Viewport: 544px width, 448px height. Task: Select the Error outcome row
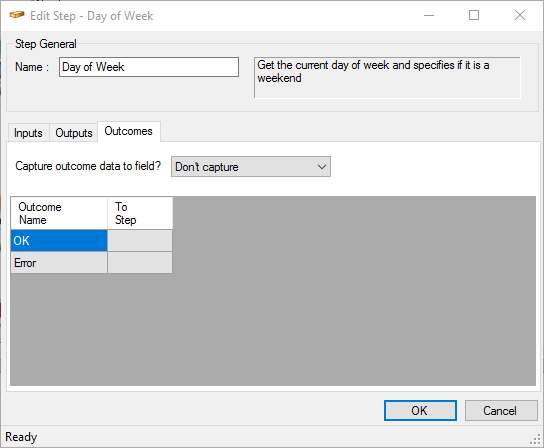click(59, 263)
